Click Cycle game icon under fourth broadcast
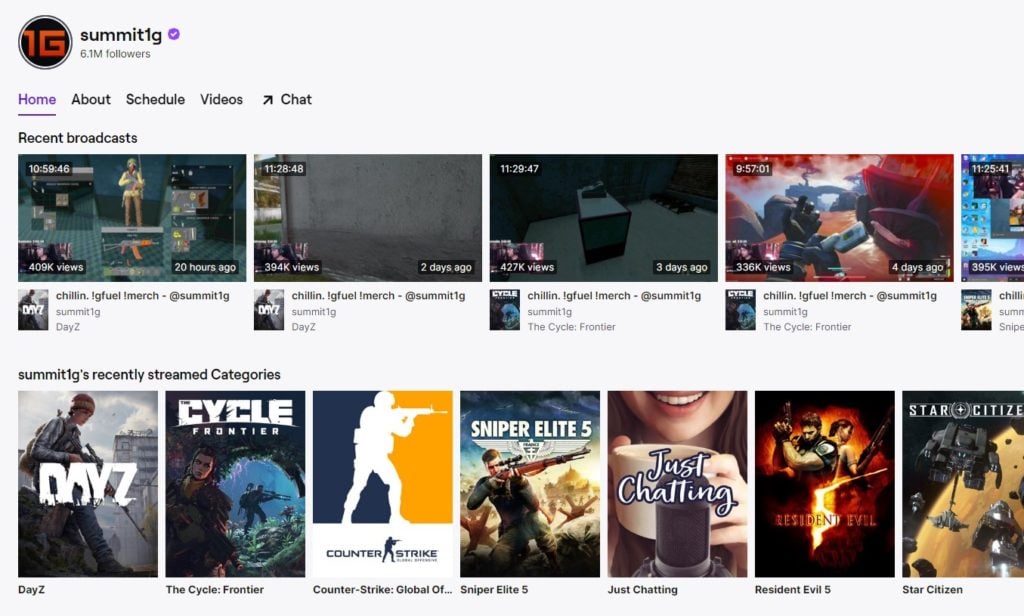1024x616 pixels. pyautogui.click(x=740, y=310)
